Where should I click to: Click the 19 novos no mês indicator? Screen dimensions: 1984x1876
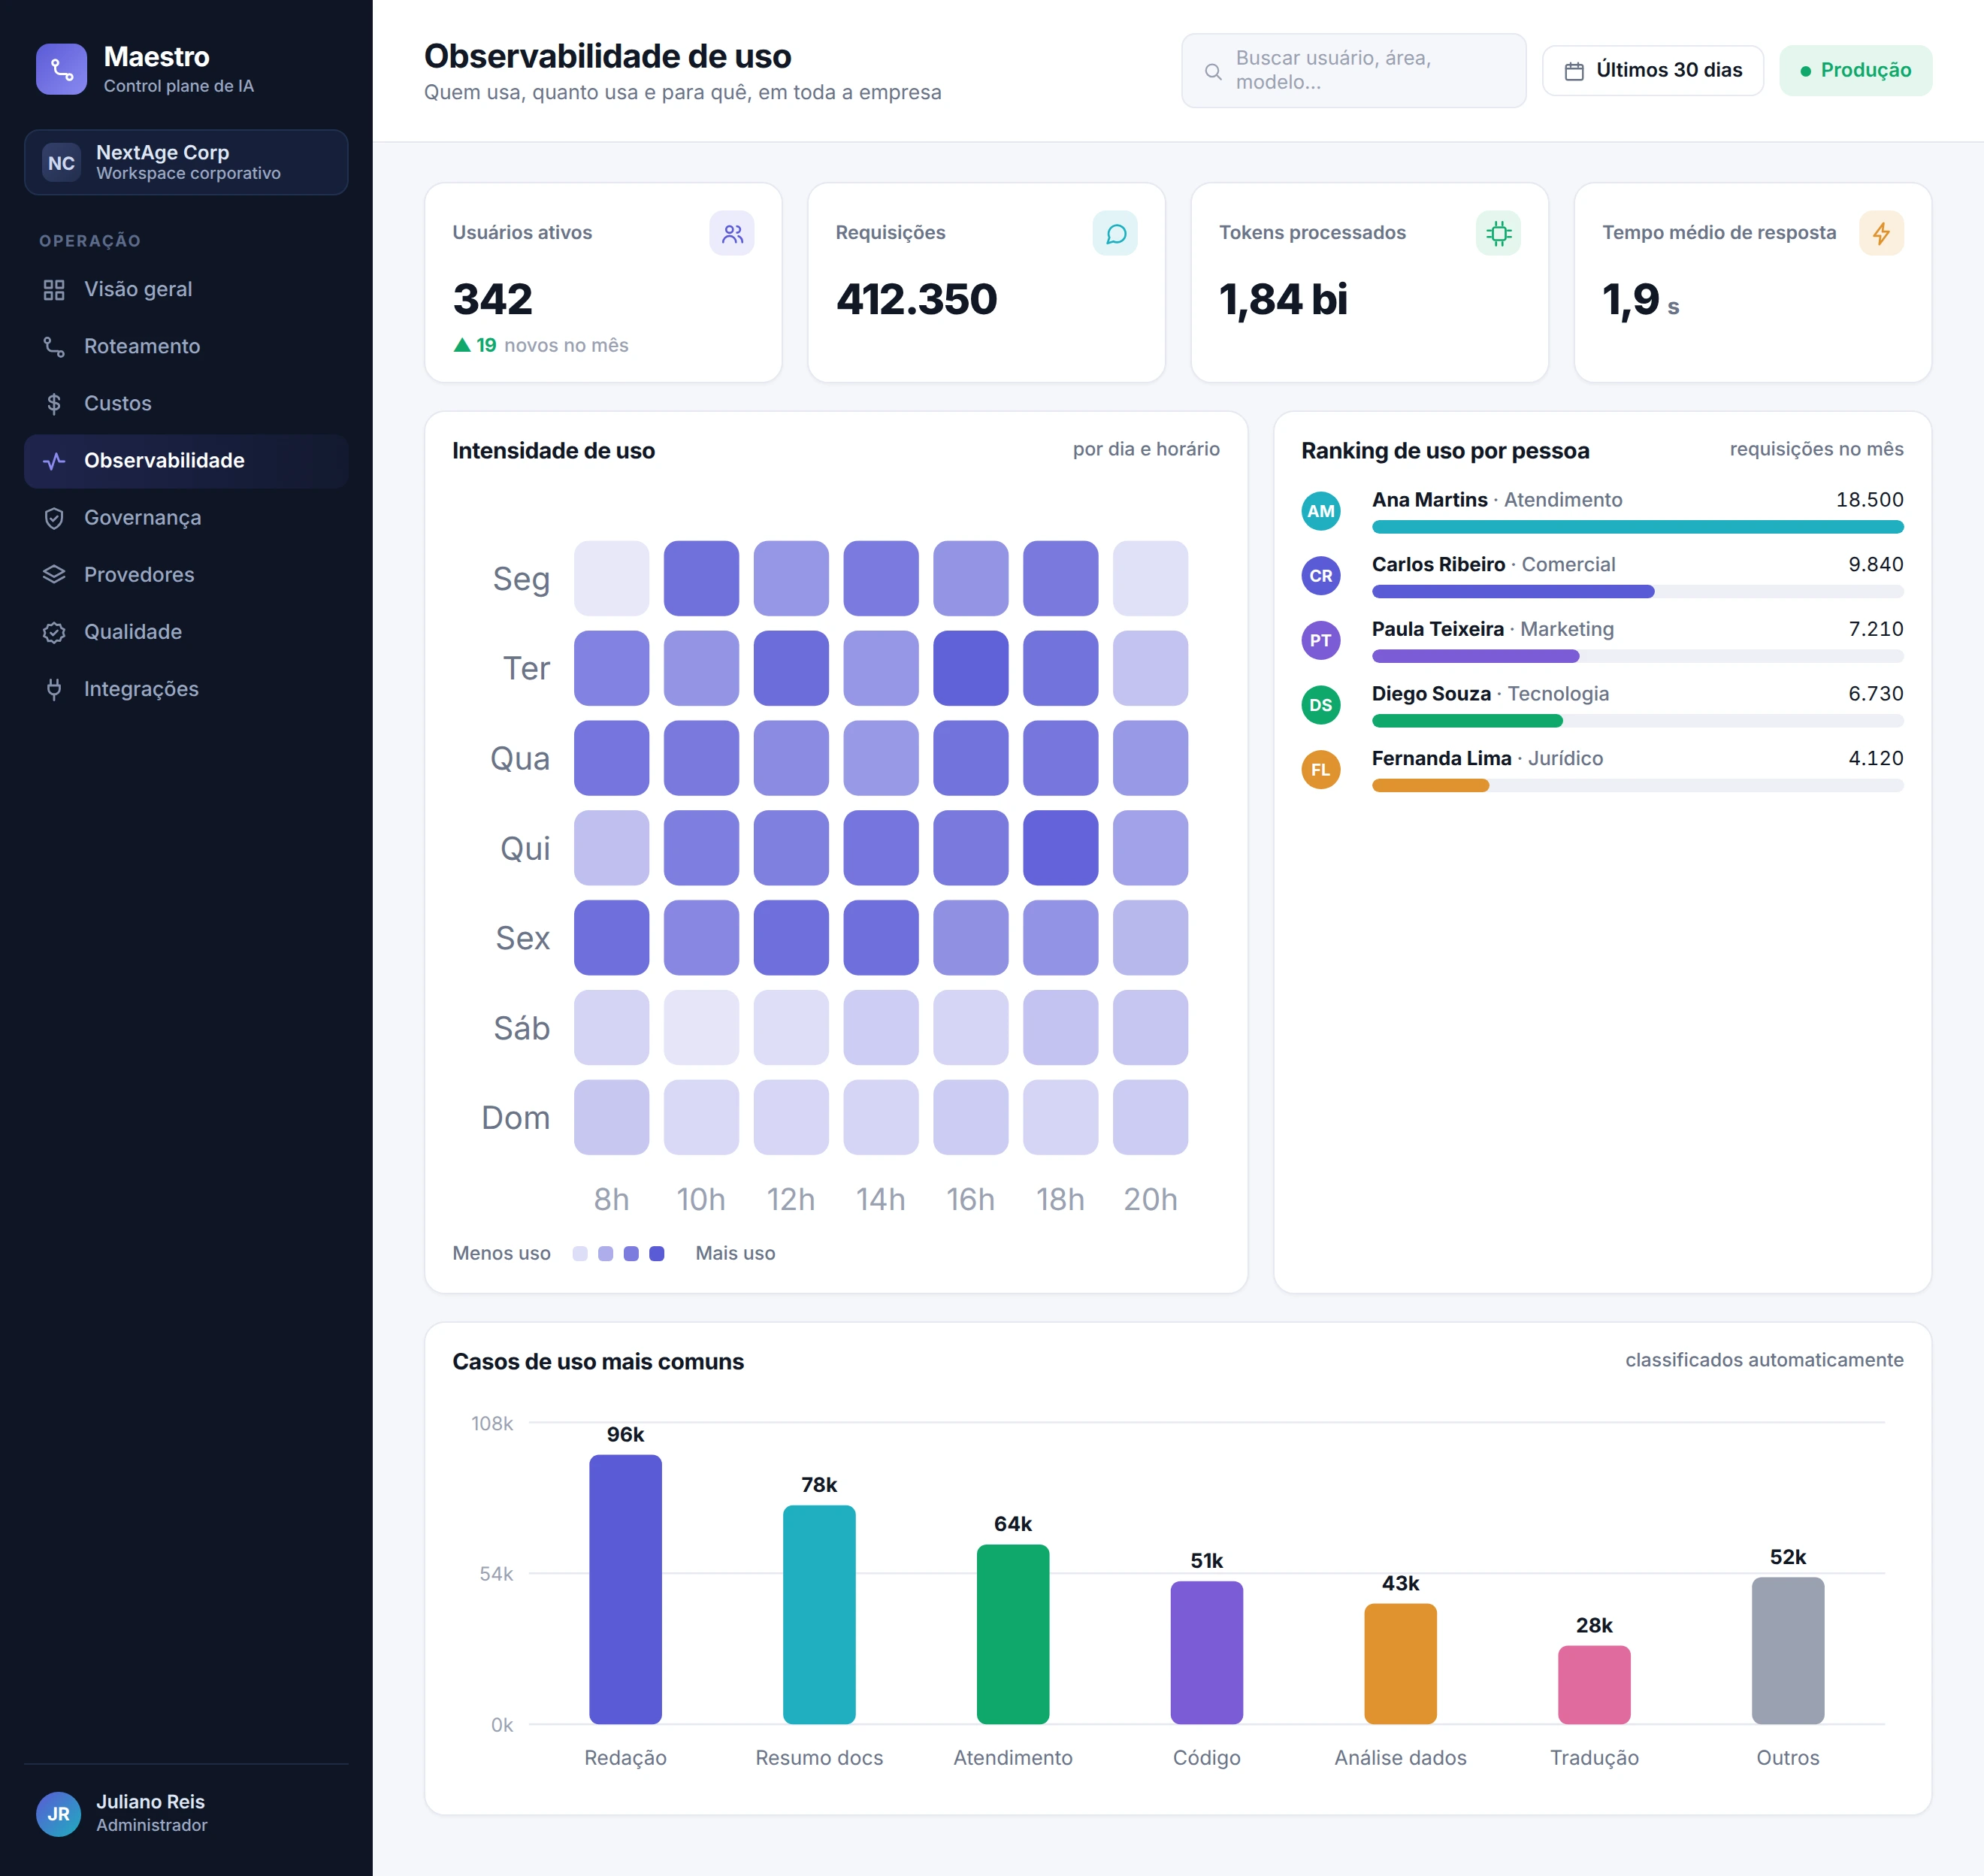click(x=541, y=345)
